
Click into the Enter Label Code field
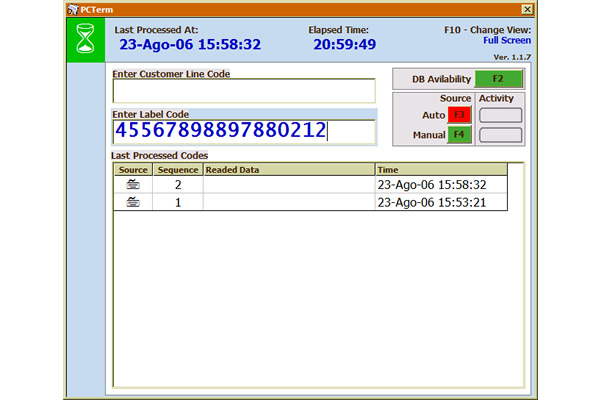coord(244,132)
